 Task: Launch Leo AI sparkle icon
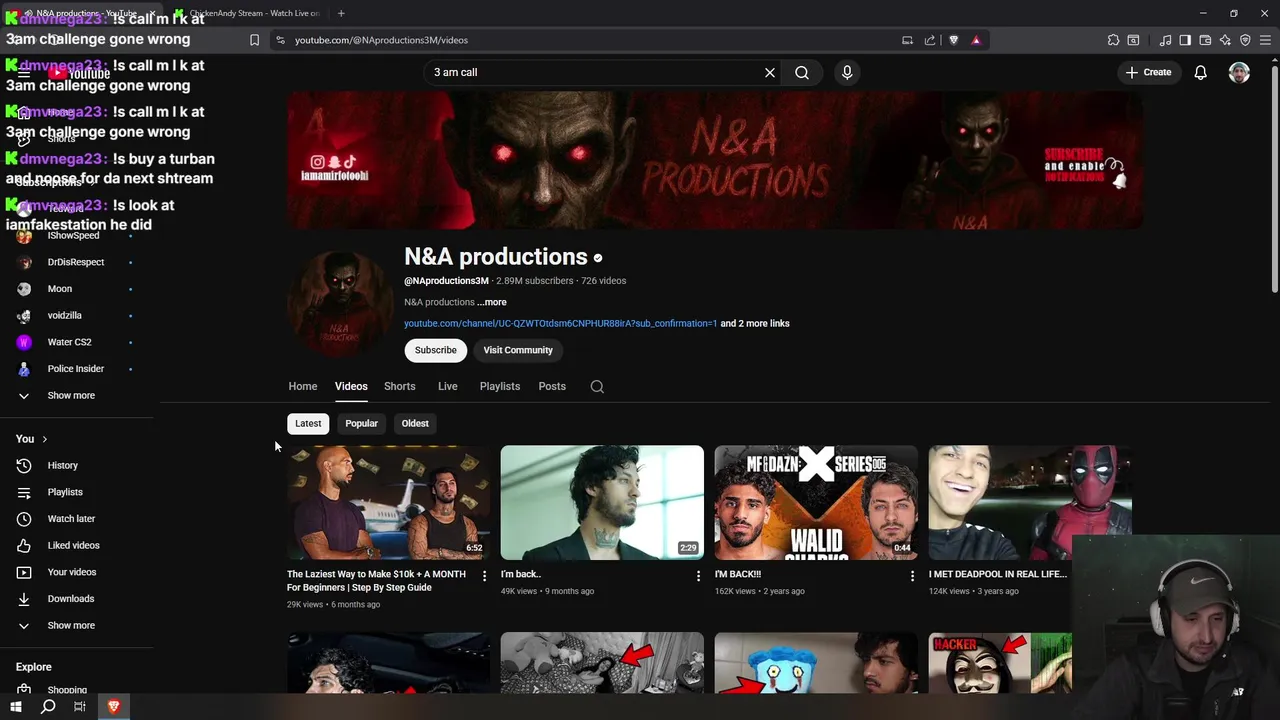coord(1225,40)
